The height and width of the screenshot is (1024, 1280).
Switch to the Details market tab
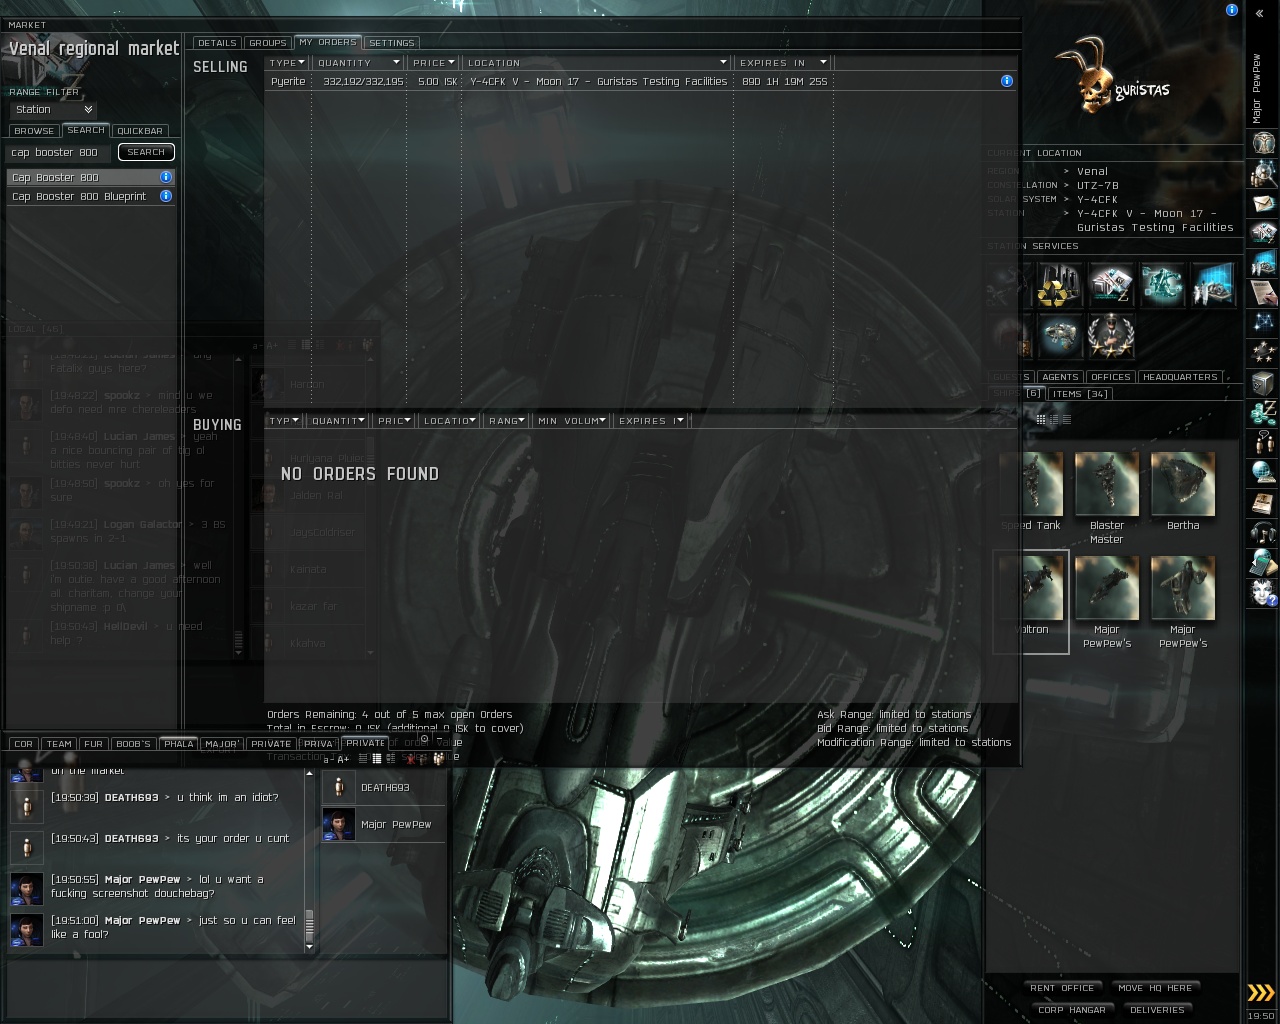217,43
